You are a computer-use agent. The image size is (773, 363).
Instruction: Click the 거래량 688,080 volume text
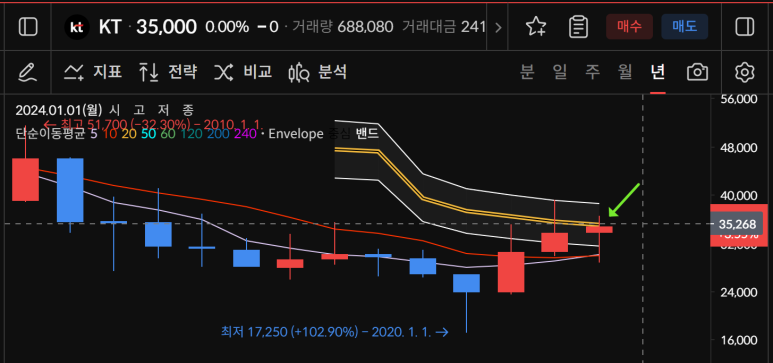click(343, 27)
